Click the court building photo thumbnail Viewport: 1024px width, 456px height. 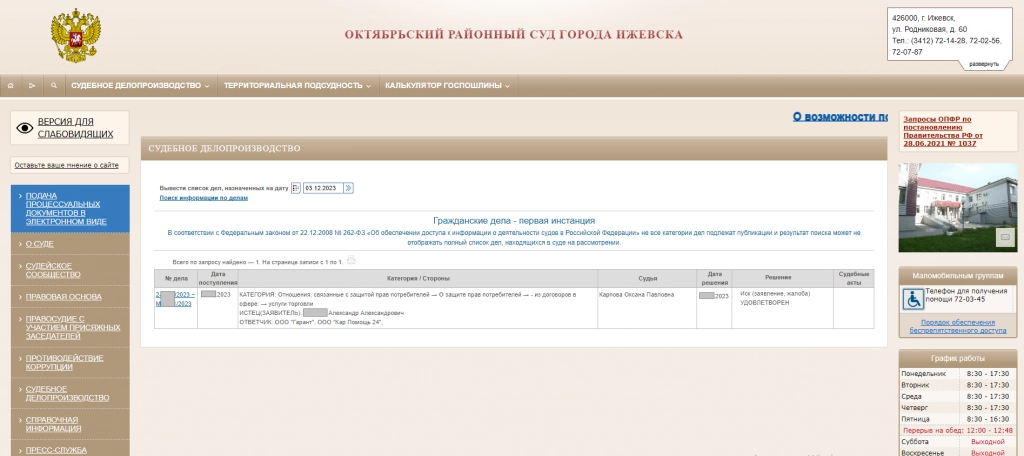click(x=957, y=208)
